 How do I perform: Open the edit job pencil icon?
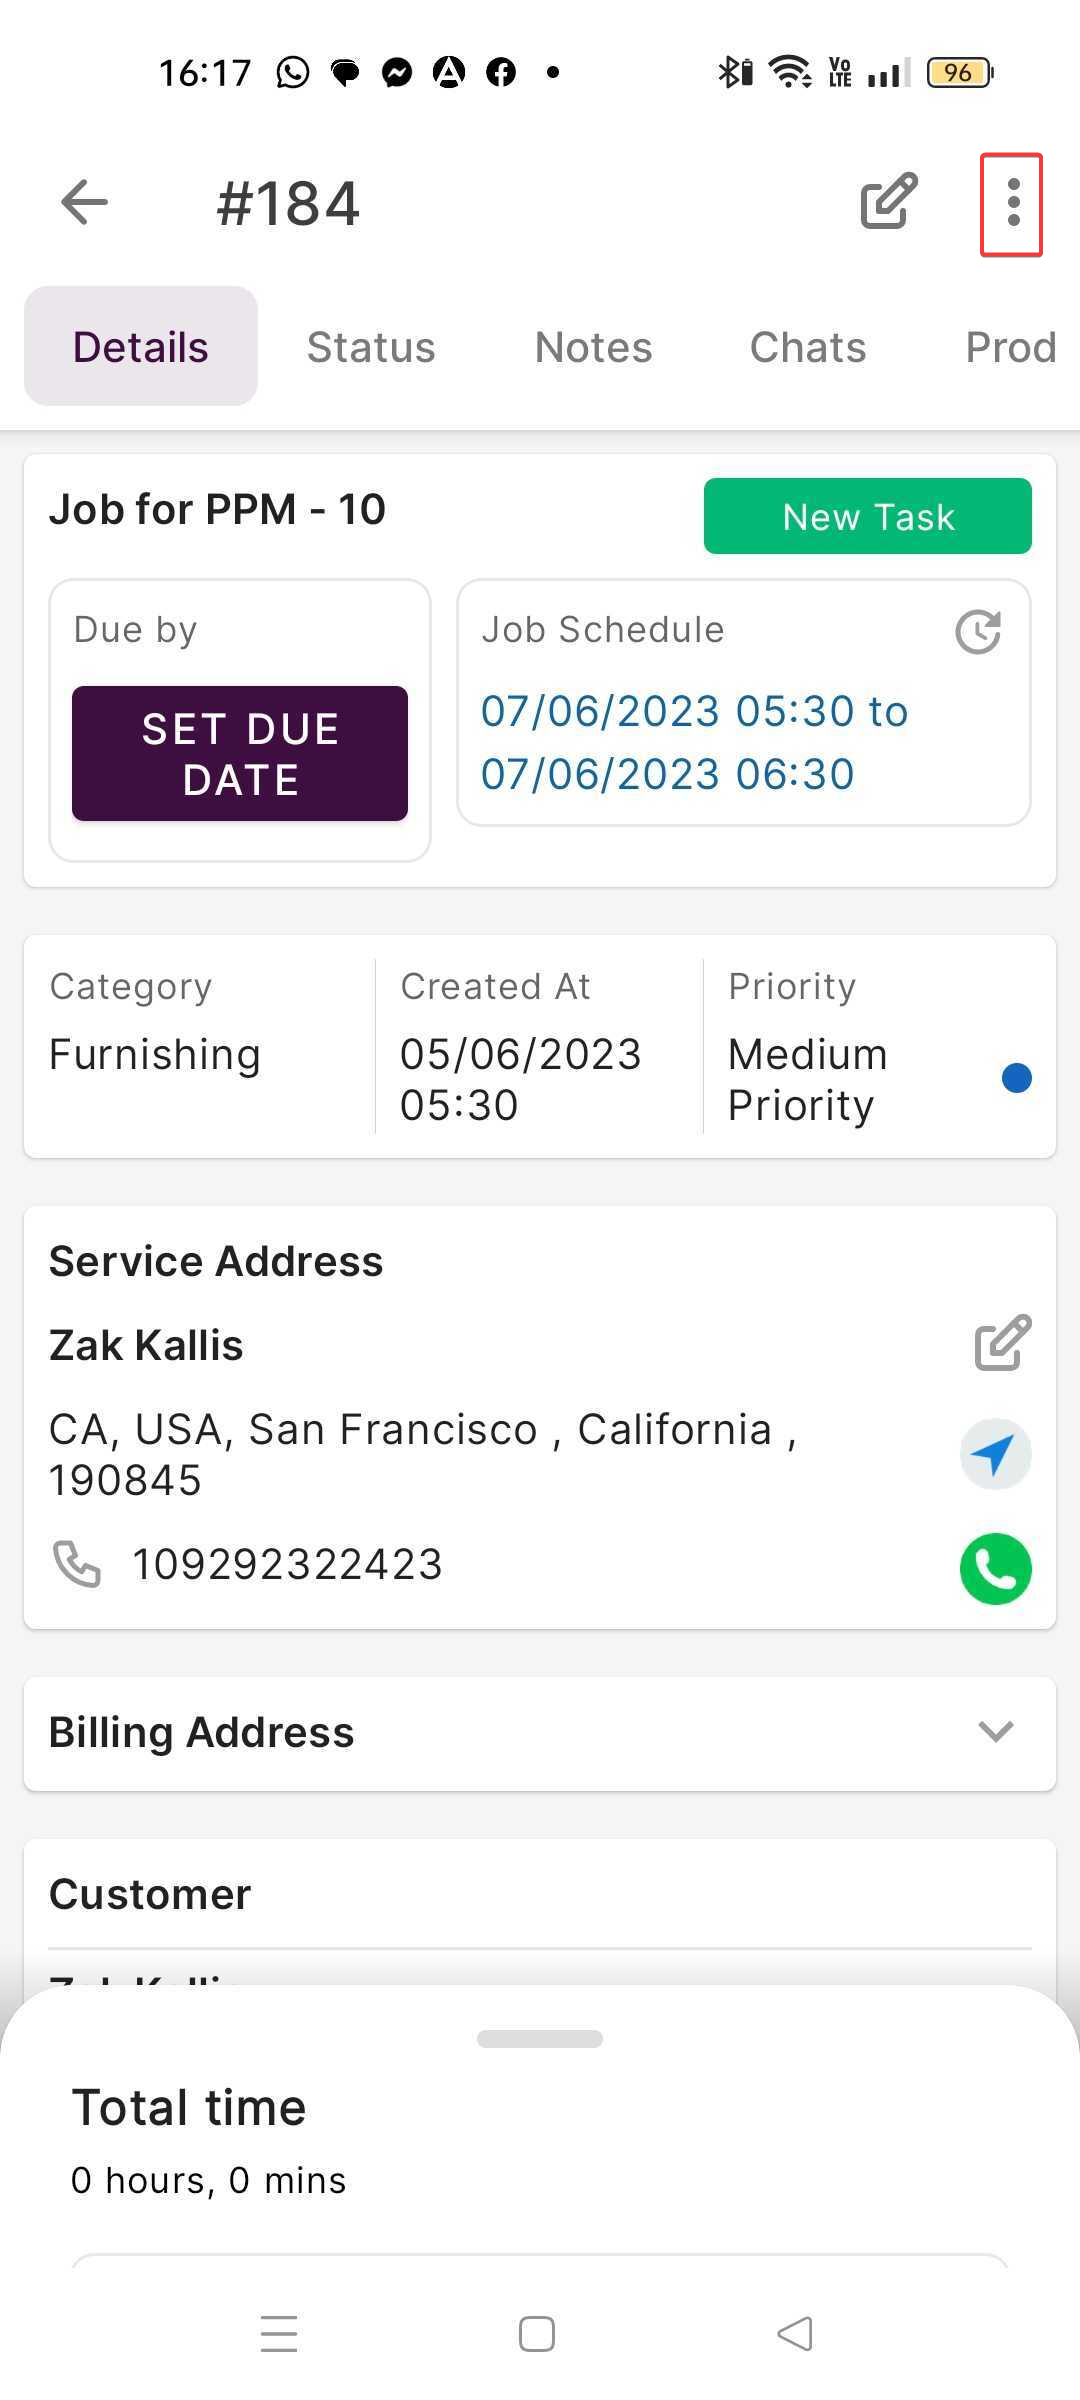(x=889, y=202)
